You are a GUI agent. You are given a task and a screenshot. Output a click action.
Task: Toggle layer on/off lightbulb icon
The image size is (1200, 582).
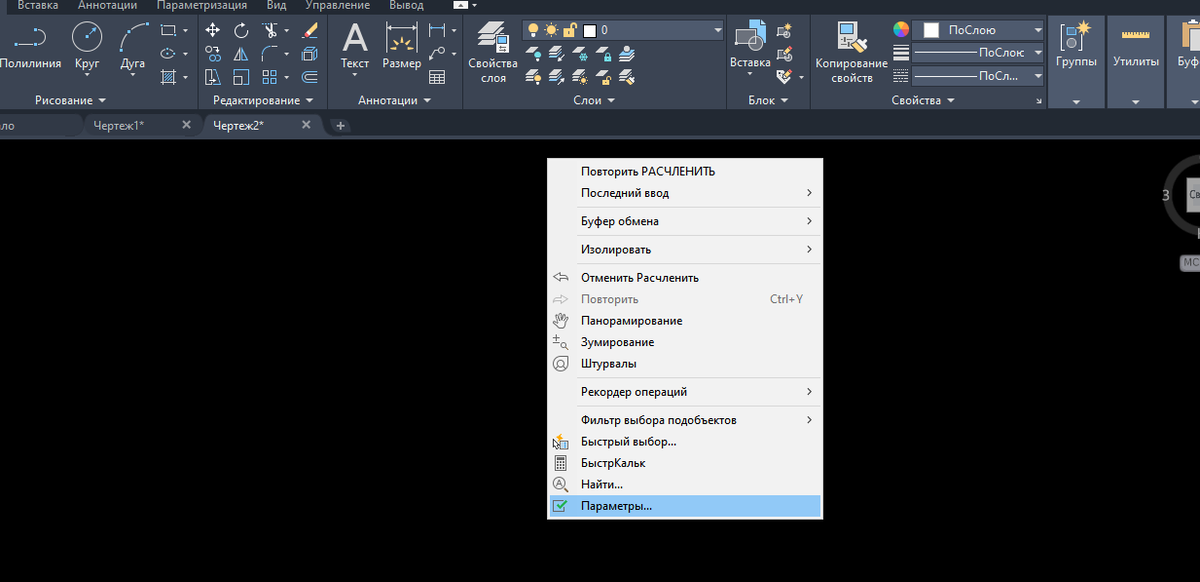coord(534,31)
